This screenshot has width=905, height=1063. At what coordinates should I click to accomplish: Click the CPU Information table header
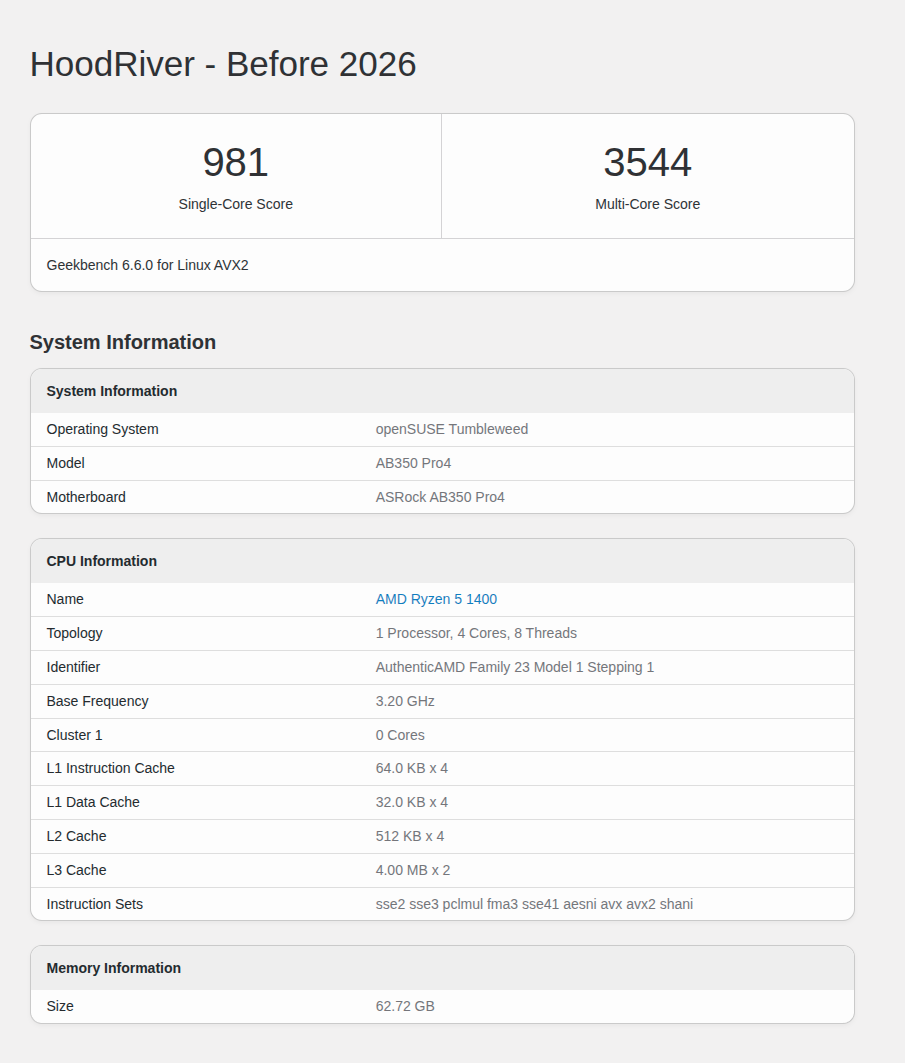101,561
